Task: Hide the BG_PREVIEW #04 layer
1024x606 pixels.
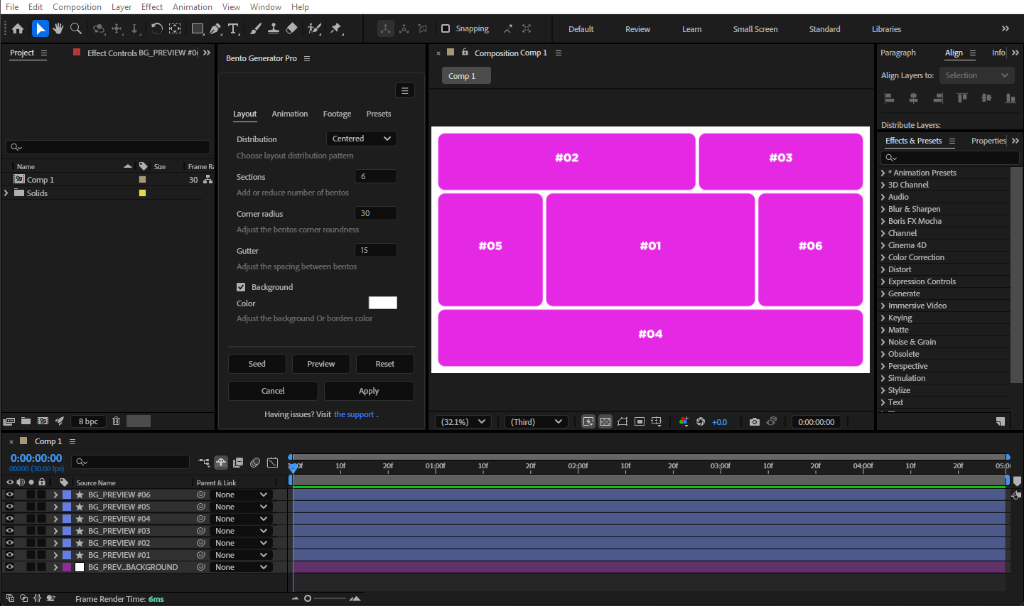Action: 10,519
